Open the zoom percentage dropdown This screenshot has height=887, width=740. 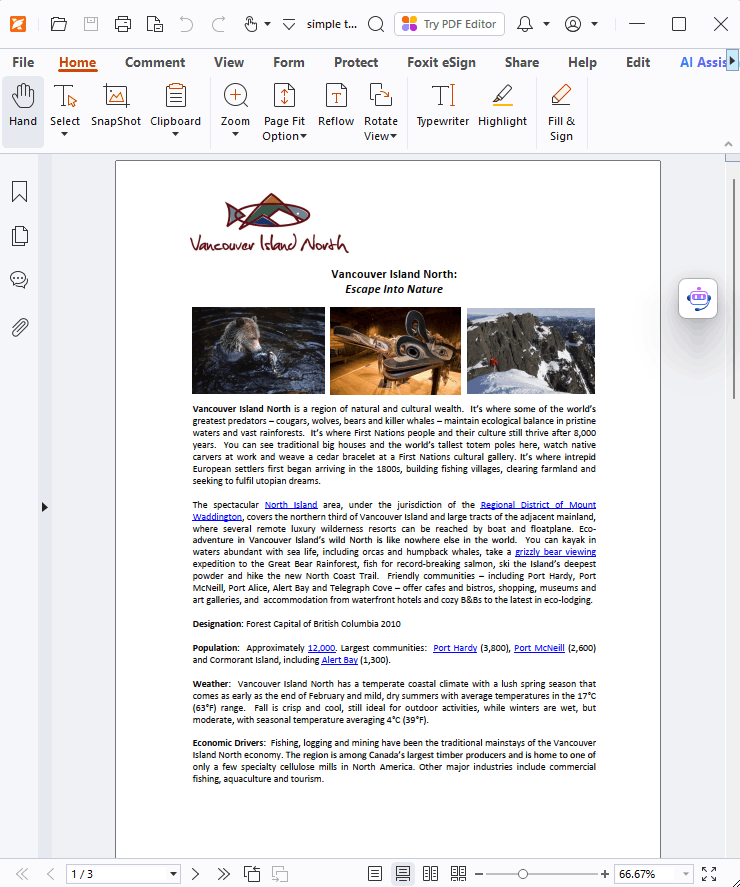pyautogui.click(x=686, y=874)
